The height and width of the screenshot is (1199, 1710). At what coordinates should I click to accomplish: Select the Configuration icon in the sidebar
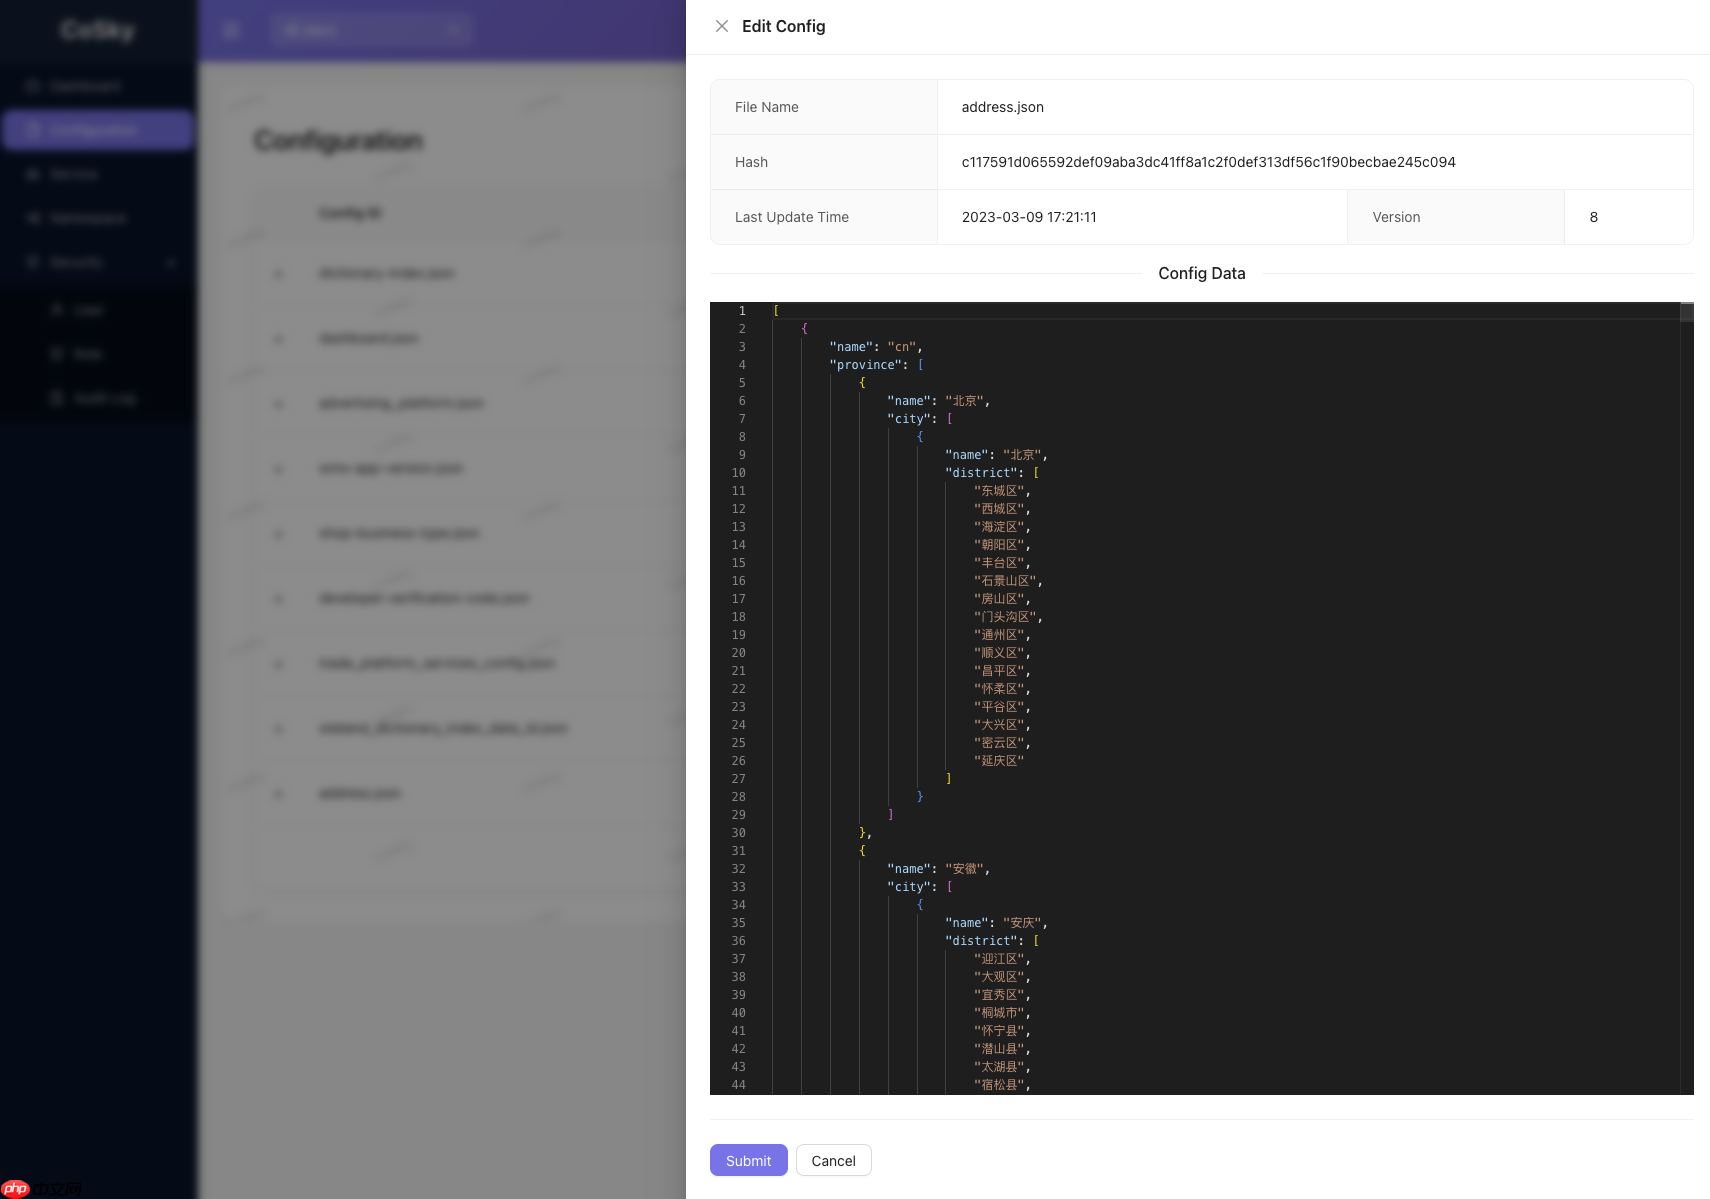tap(32, 129)
